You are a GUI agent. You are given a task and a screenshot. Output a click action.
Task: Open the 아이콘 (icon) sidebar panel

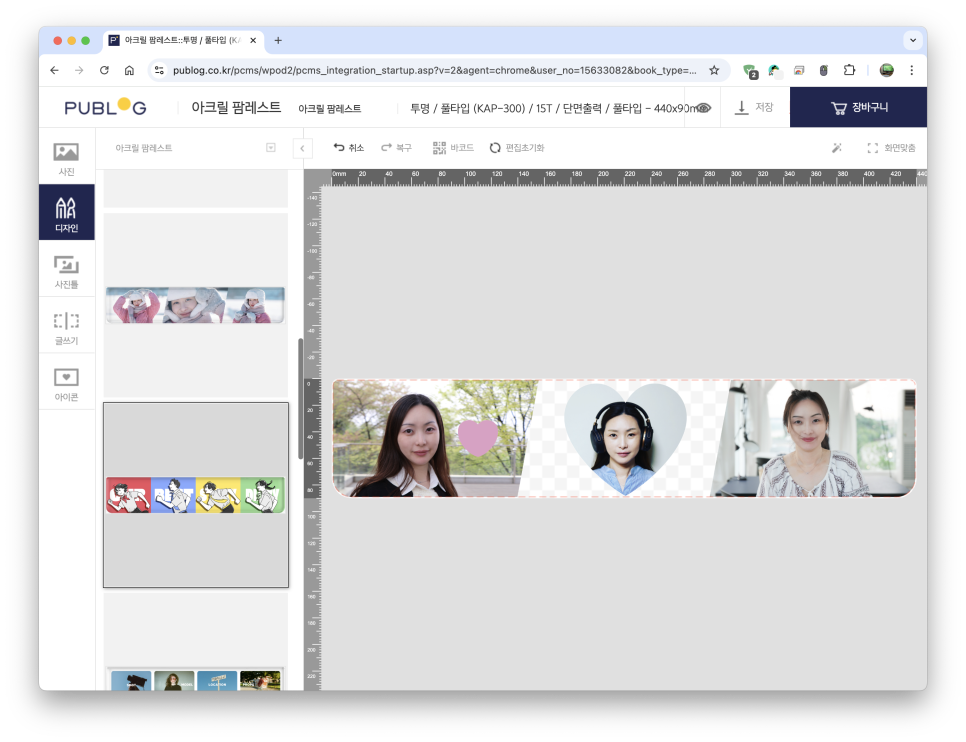tap(67, 383)
